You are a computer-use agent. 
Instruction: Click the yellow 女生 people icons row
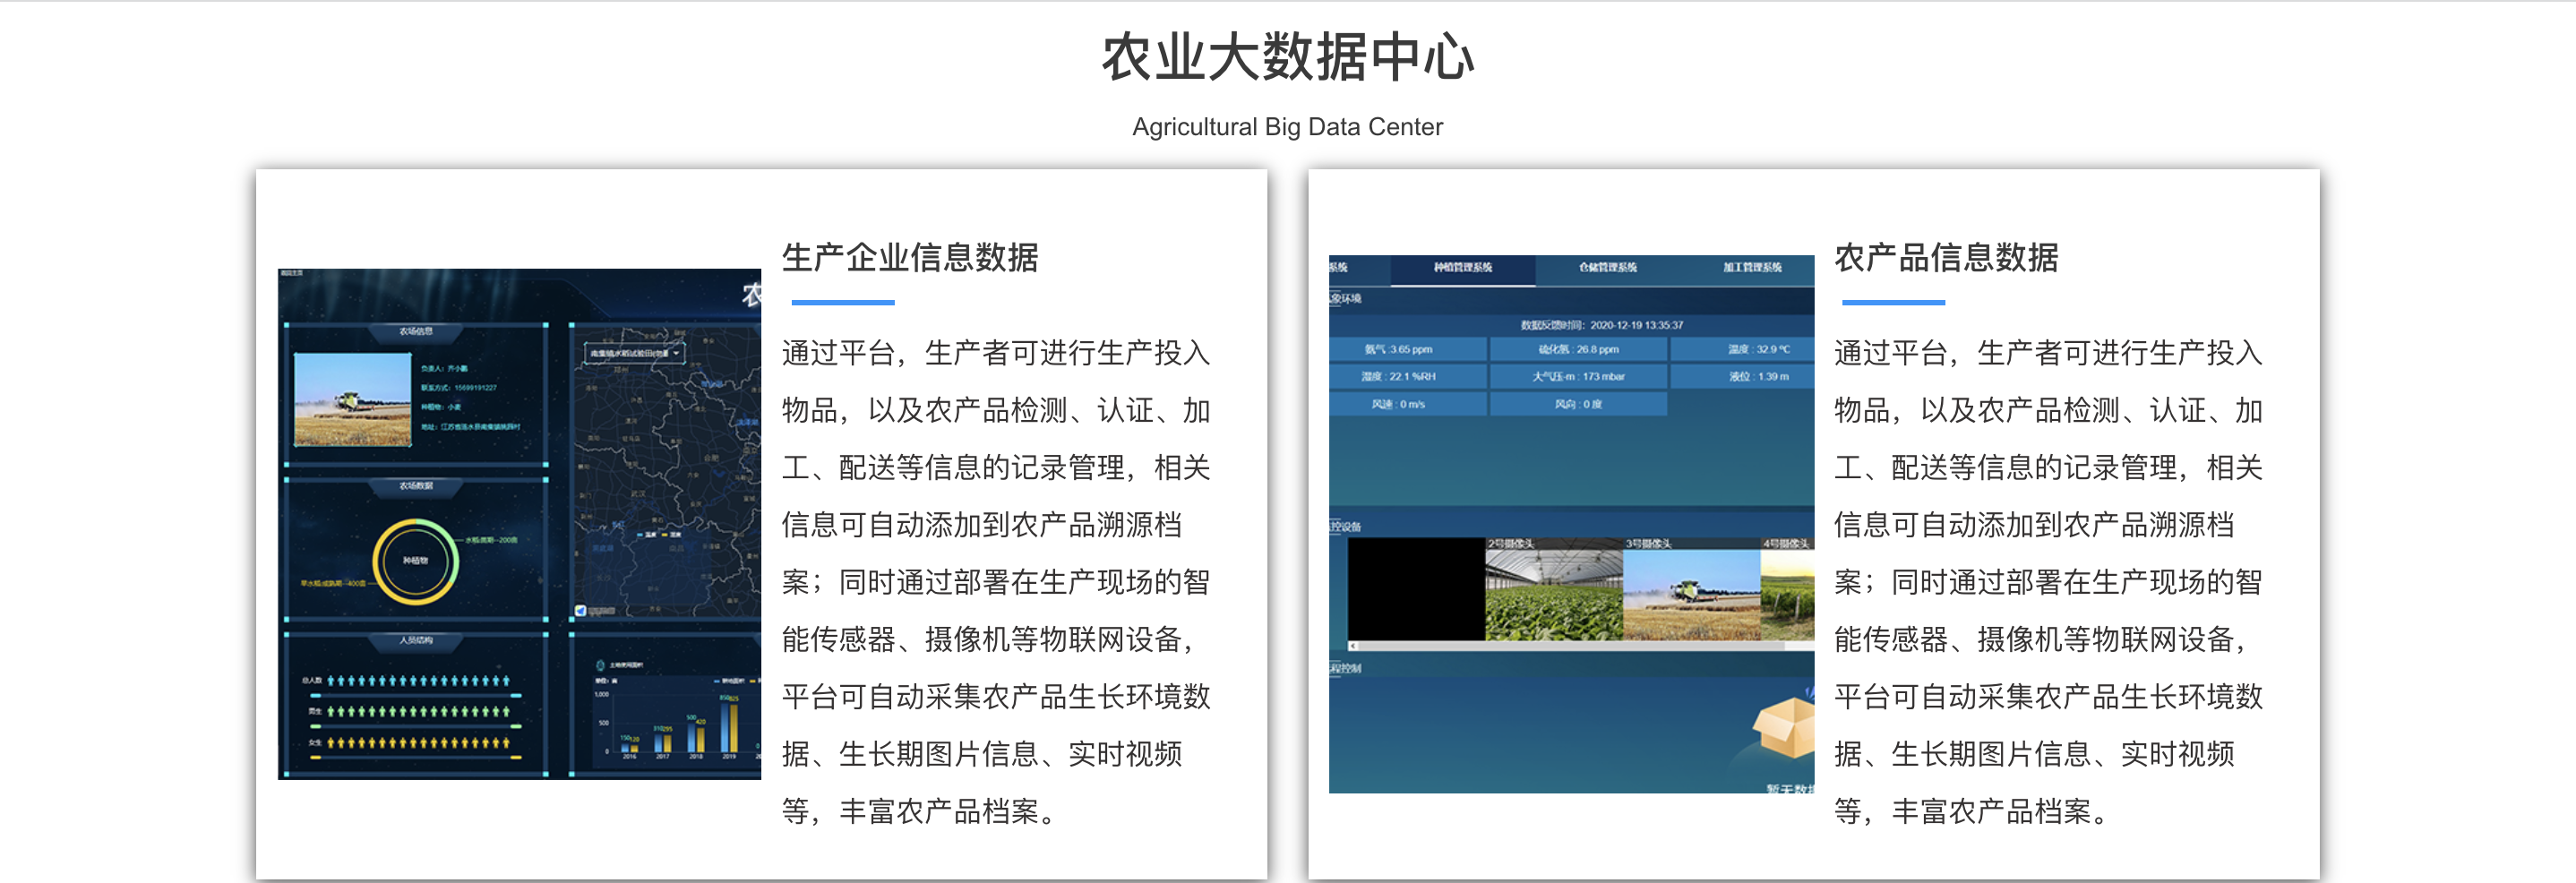[417, 743]
